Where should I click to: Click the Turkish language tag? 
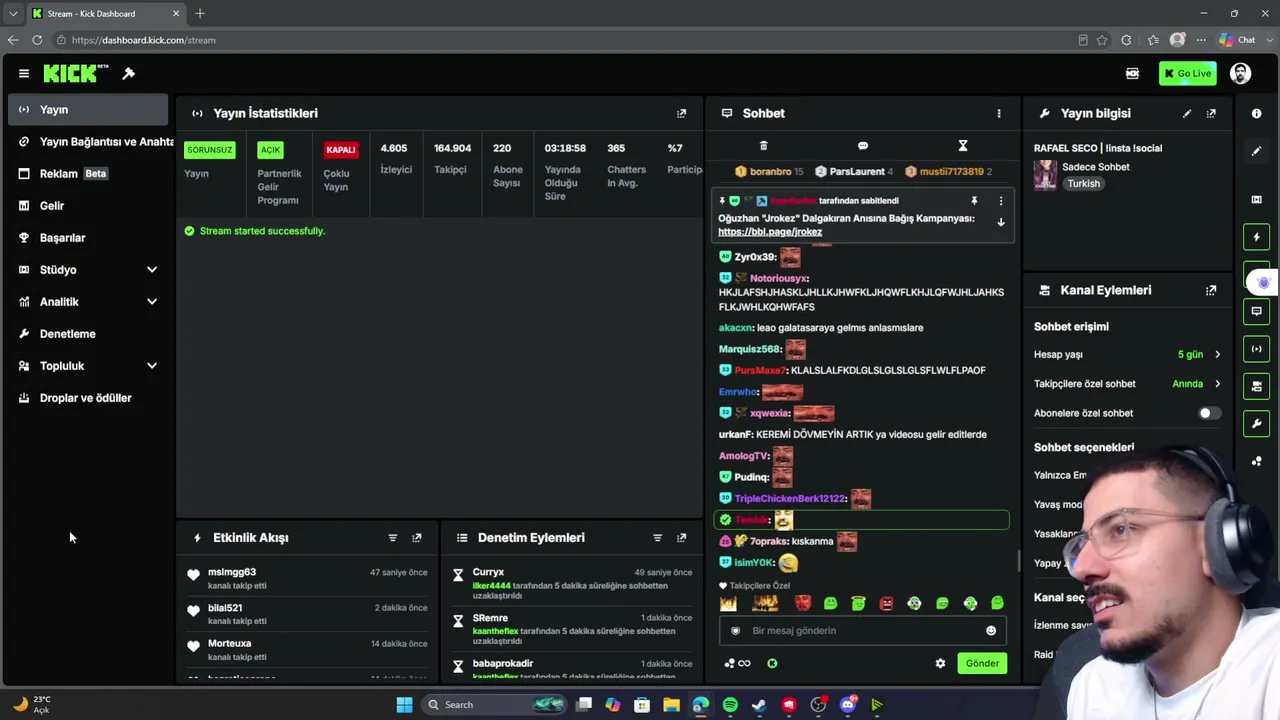tap(1083, 184)
